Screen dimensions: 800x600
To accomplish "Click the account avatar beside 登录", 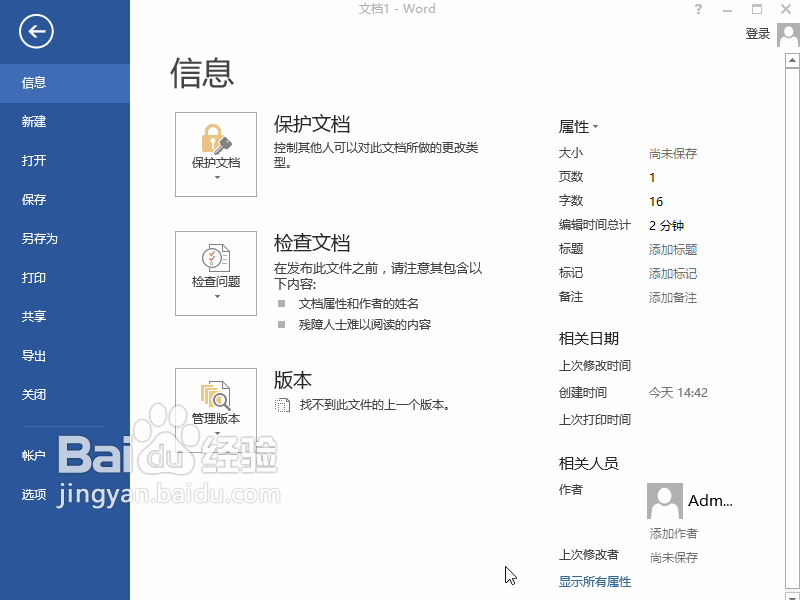I will pyautogui.click(x=788, y=34).
